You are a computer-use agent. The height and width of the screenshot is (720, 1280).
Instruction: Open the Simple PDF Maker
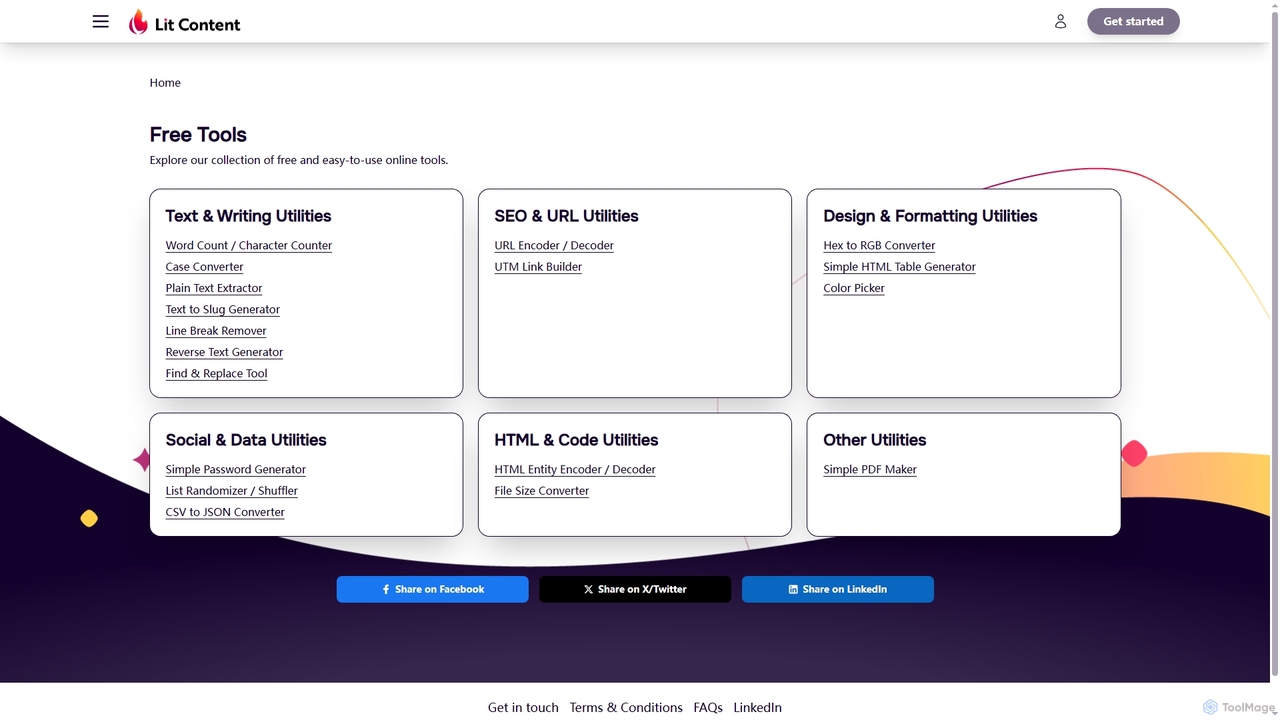coord(870,469)
